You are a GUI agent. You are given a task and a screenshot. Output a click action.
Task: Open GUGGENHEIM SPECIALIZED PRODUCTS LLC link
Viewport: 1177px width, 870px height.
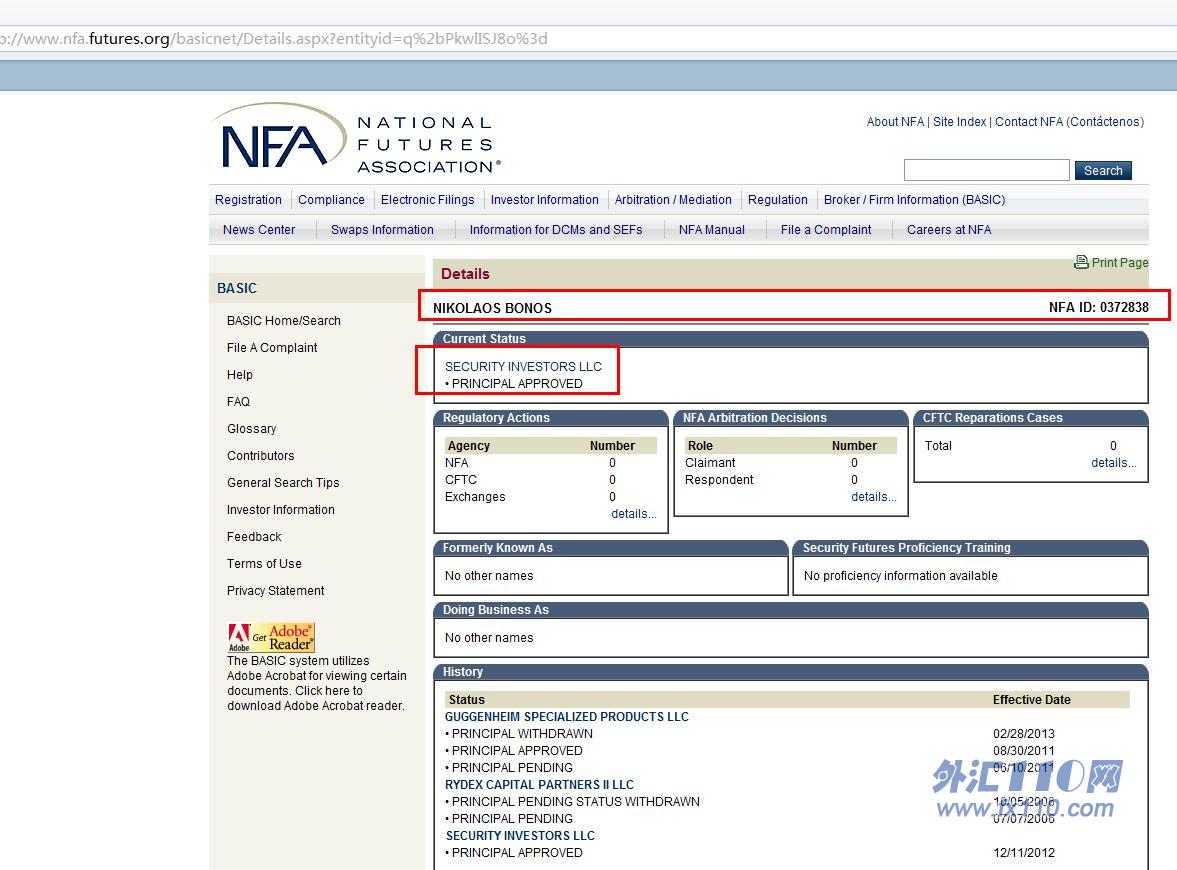click(x=567, y=717)
